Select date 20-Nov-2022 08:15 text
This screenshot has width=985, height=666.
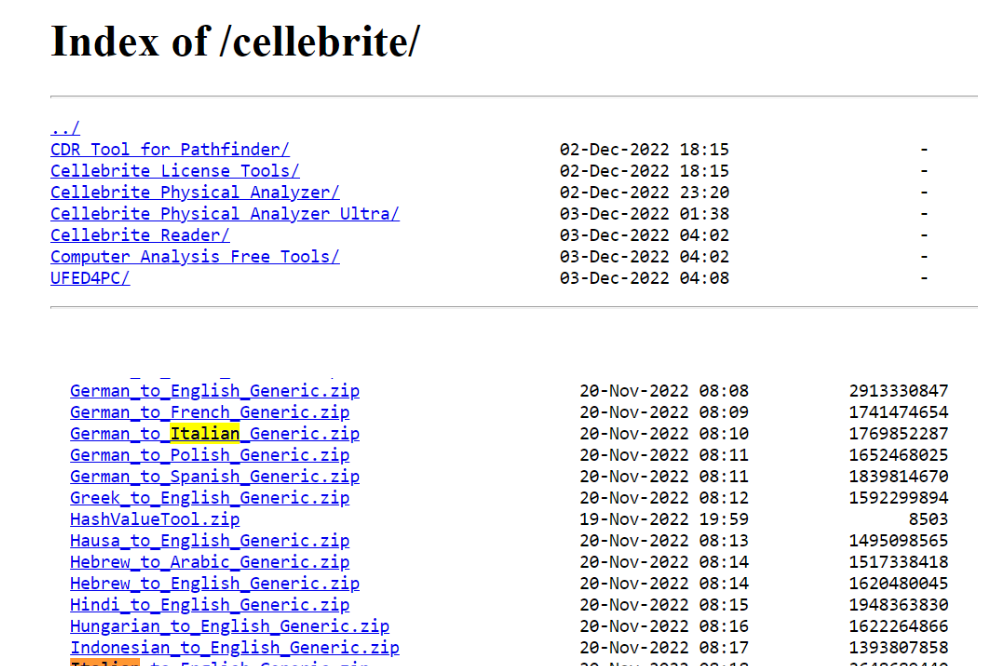664,604
